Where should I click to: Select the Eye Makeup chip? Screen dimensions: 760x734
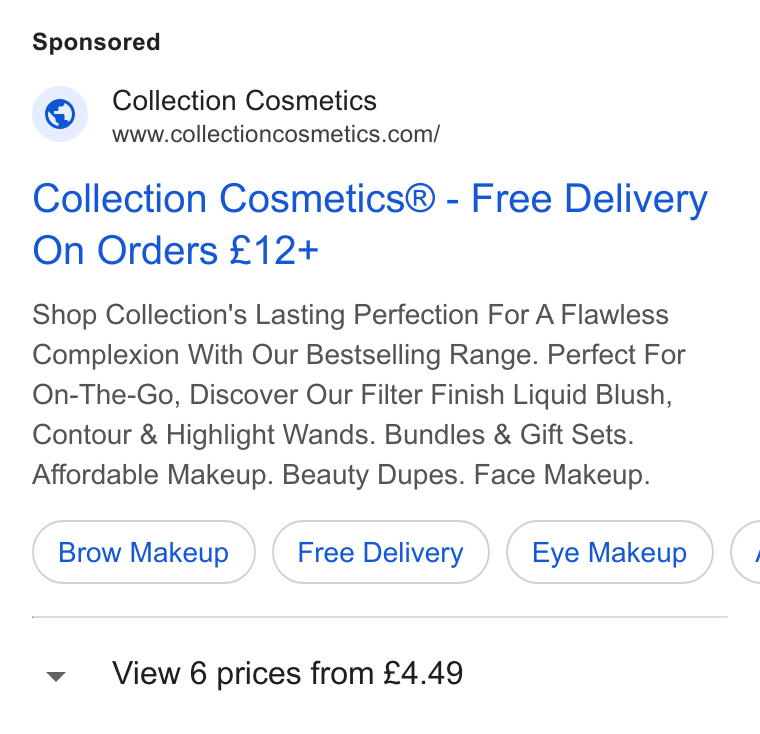point(609,552)
